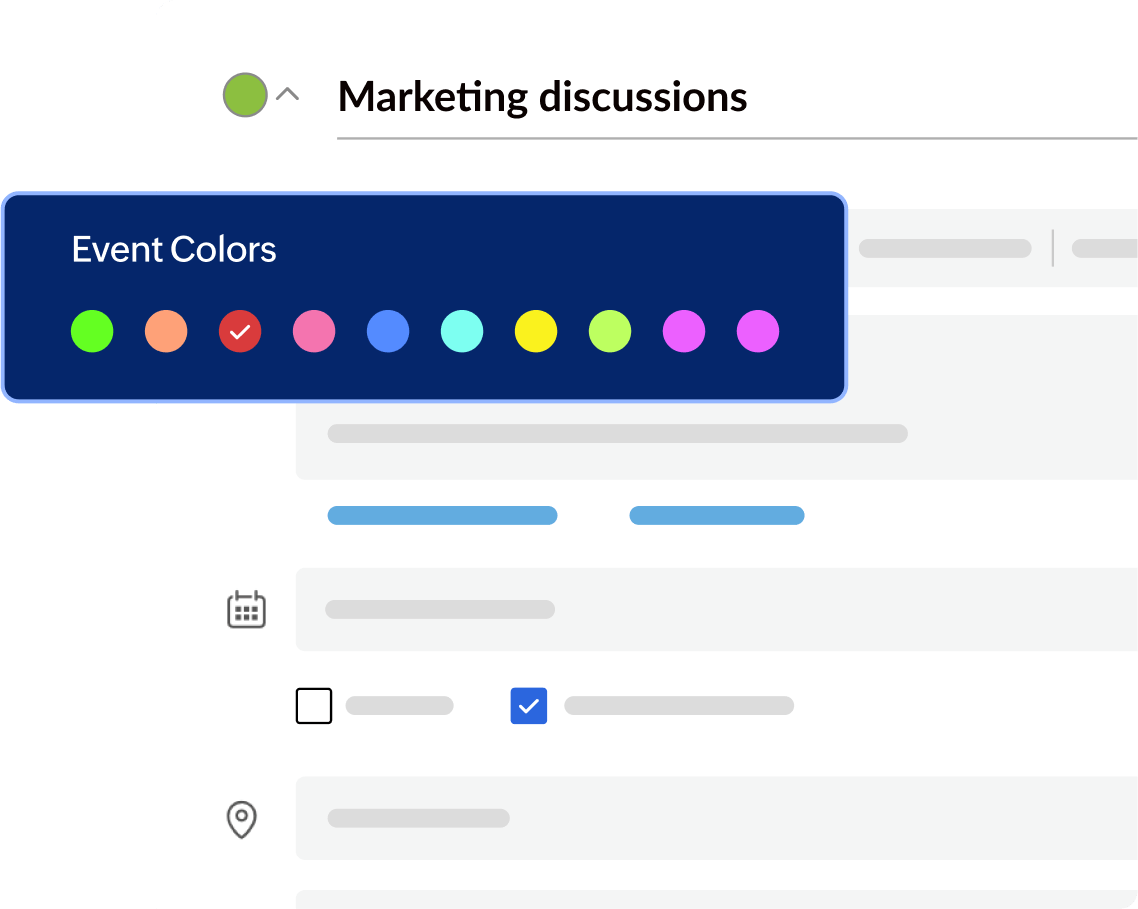Choose the pink event color

pos(314,331)
